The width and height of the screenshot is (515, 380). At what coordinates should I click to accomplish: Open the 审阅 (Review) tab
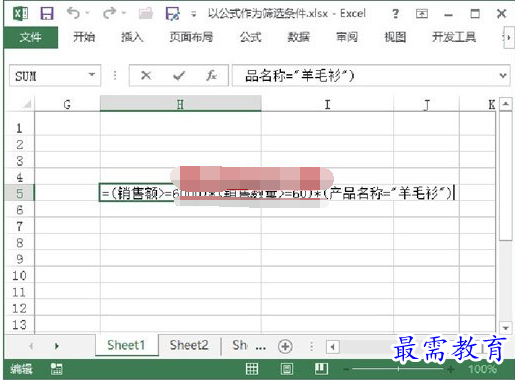point(347,37)
